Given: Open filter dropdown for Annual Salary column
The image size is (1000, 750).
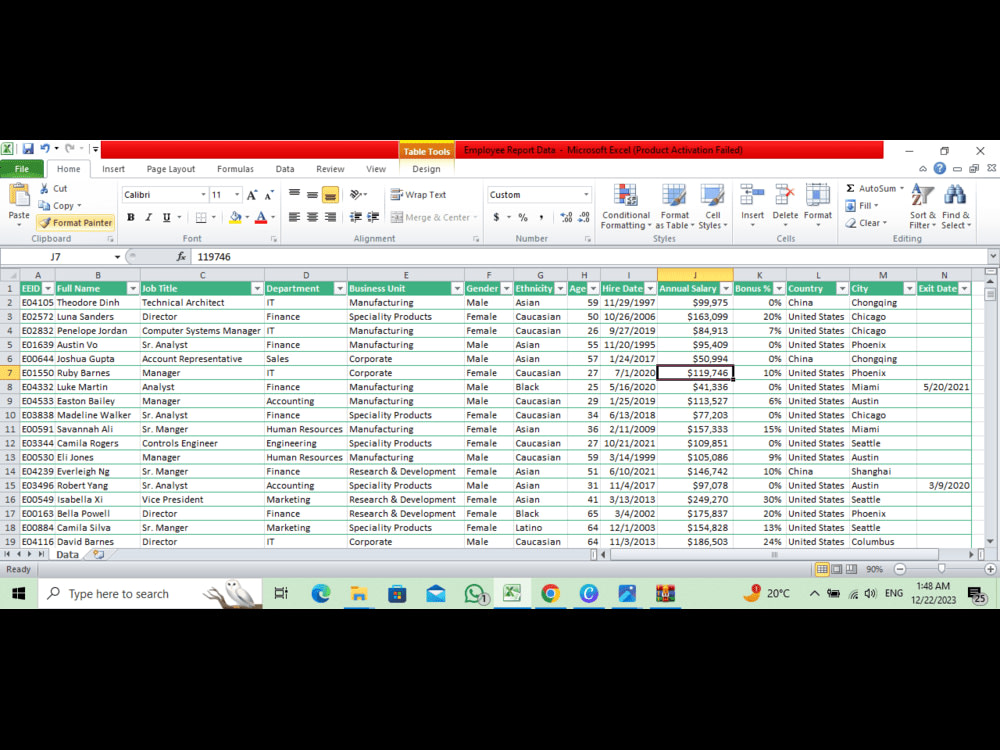Looking at the screenshot, I should pyautogui.click(x=726, y=289).
